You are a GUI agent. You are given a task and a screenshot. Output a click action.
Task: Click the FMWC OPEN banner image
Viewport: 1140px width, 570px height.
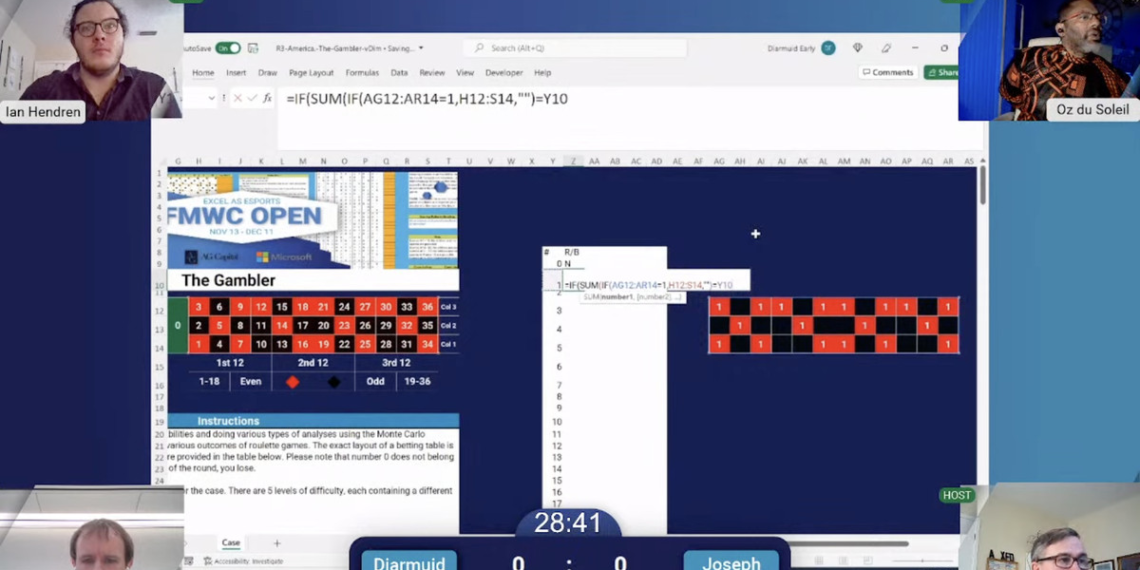pyautogui.click(x=313, y=220)
